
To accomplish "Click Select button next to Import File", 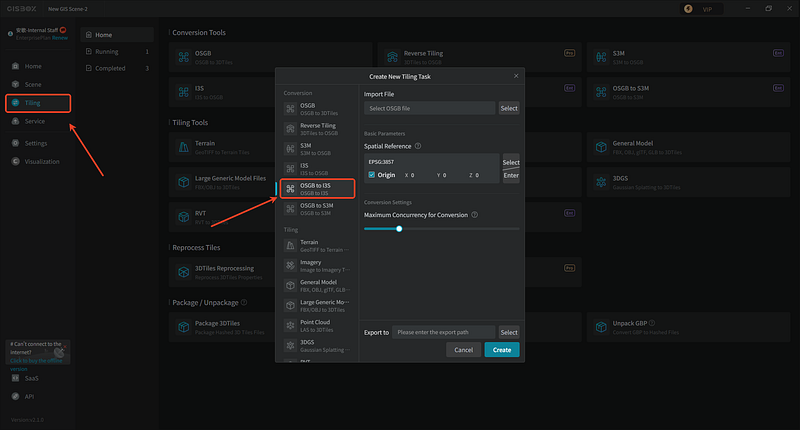I will (509, 108).
